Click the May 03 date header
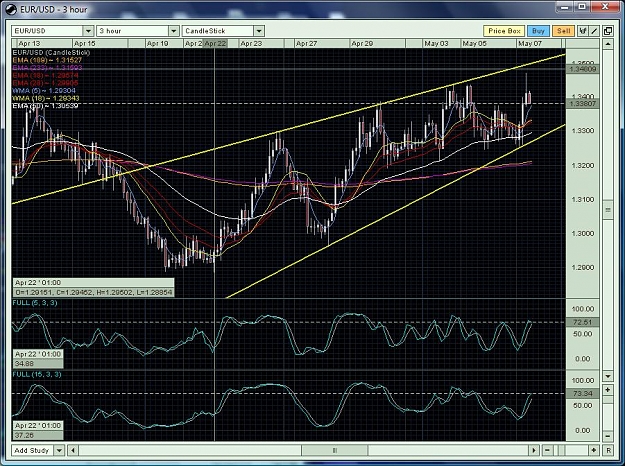This screenshot has height=466, width=625. pyautogui.click(x=436, y=43)
